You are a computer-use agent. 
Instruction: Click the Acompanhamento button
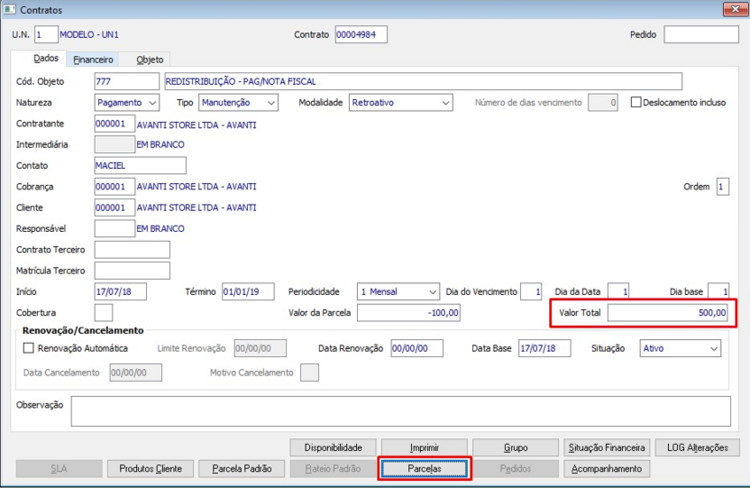tap(607, 468)
